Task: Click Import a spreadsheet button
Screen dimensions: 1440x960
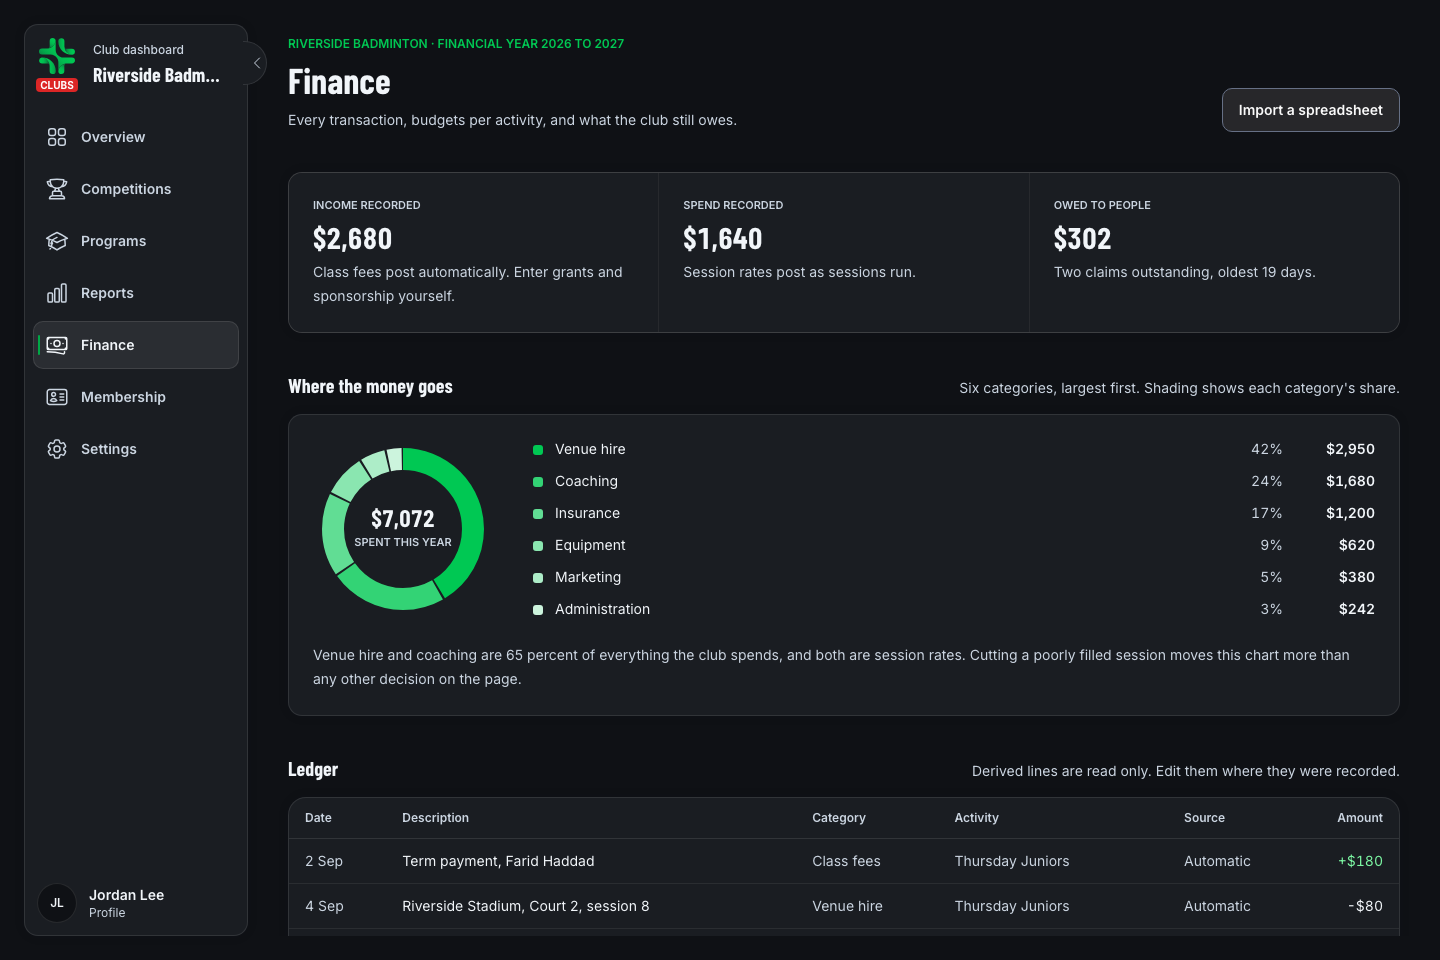Action: pos(1310,110)
